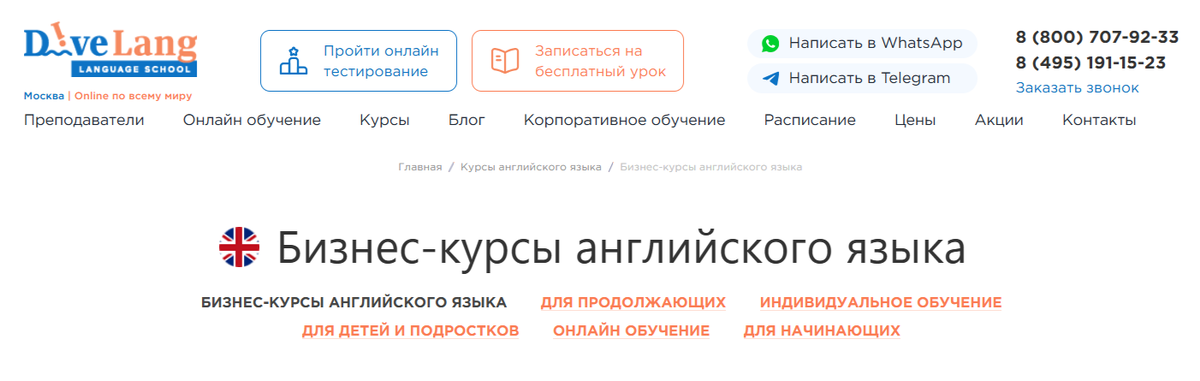This screenshot has width=1200, height=381.
Task: Select ДЛЯ НАЧИНАЮЩИХ tab
Action: (822, 330)
